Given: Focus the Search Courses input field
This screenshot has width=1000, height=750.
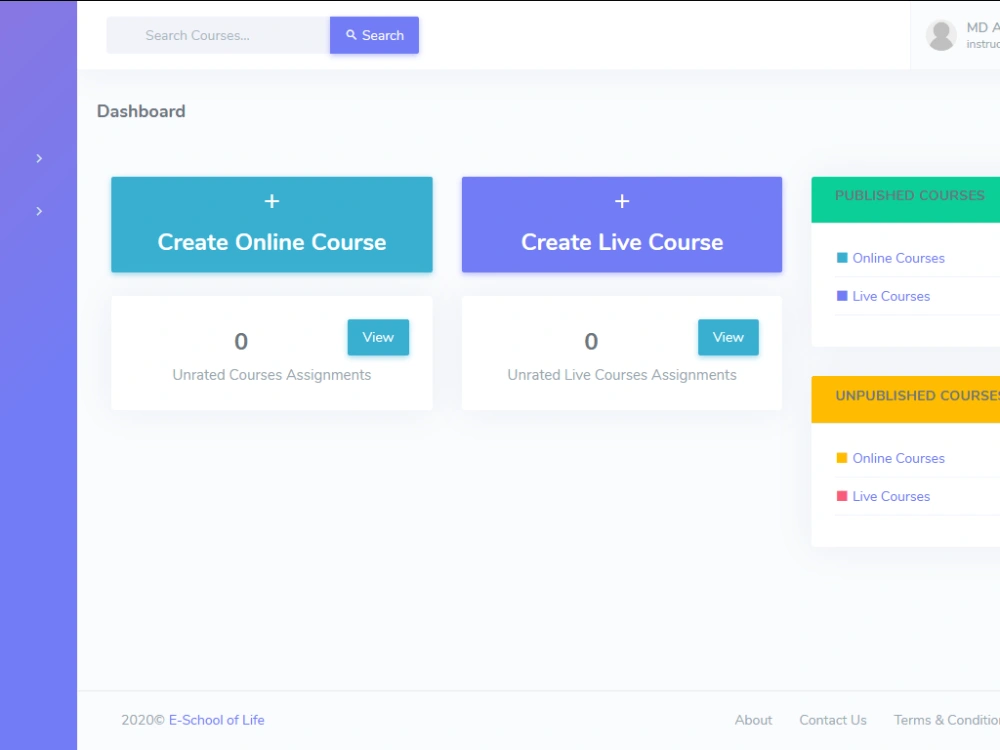Looking at the screenshot, I should (218, 35).
